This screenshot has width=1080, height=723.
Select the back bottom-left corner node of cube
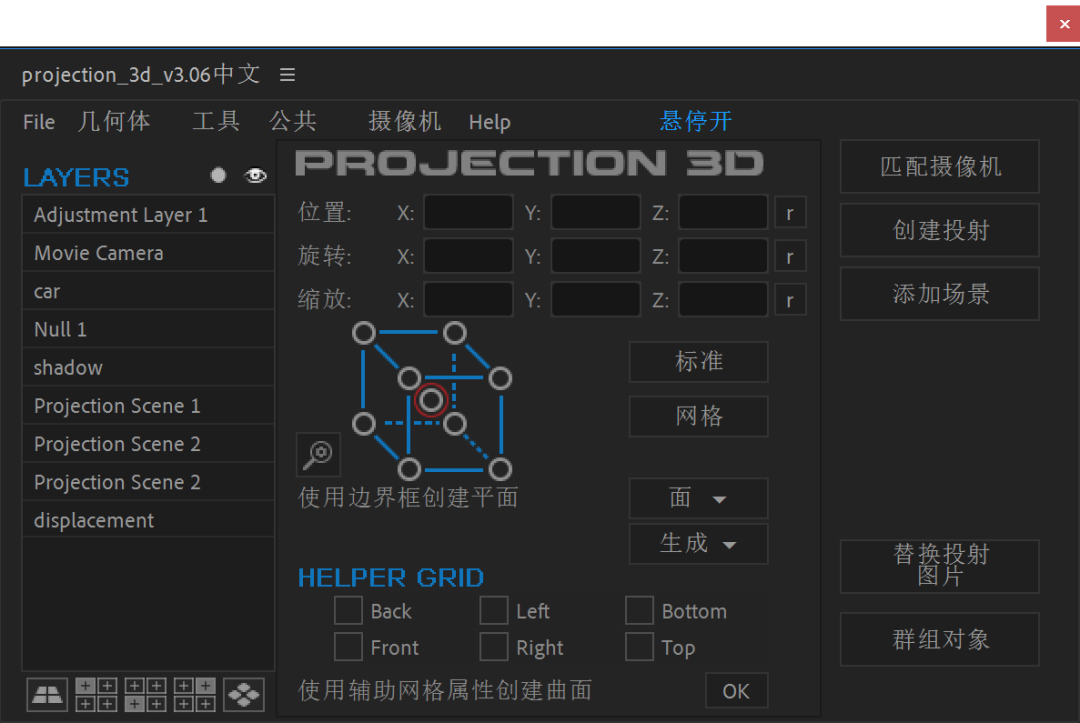point(364,423)
